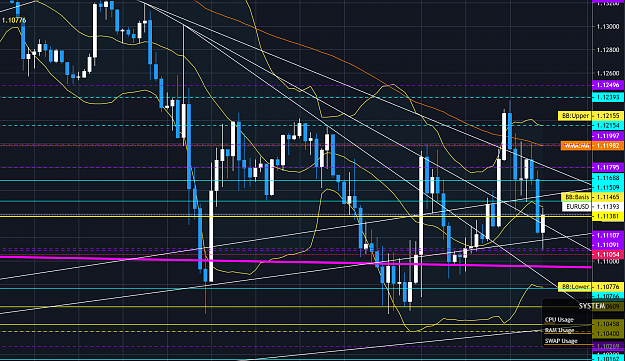
Task: Select the cyan 1.11509 price label
Action: 608,187
